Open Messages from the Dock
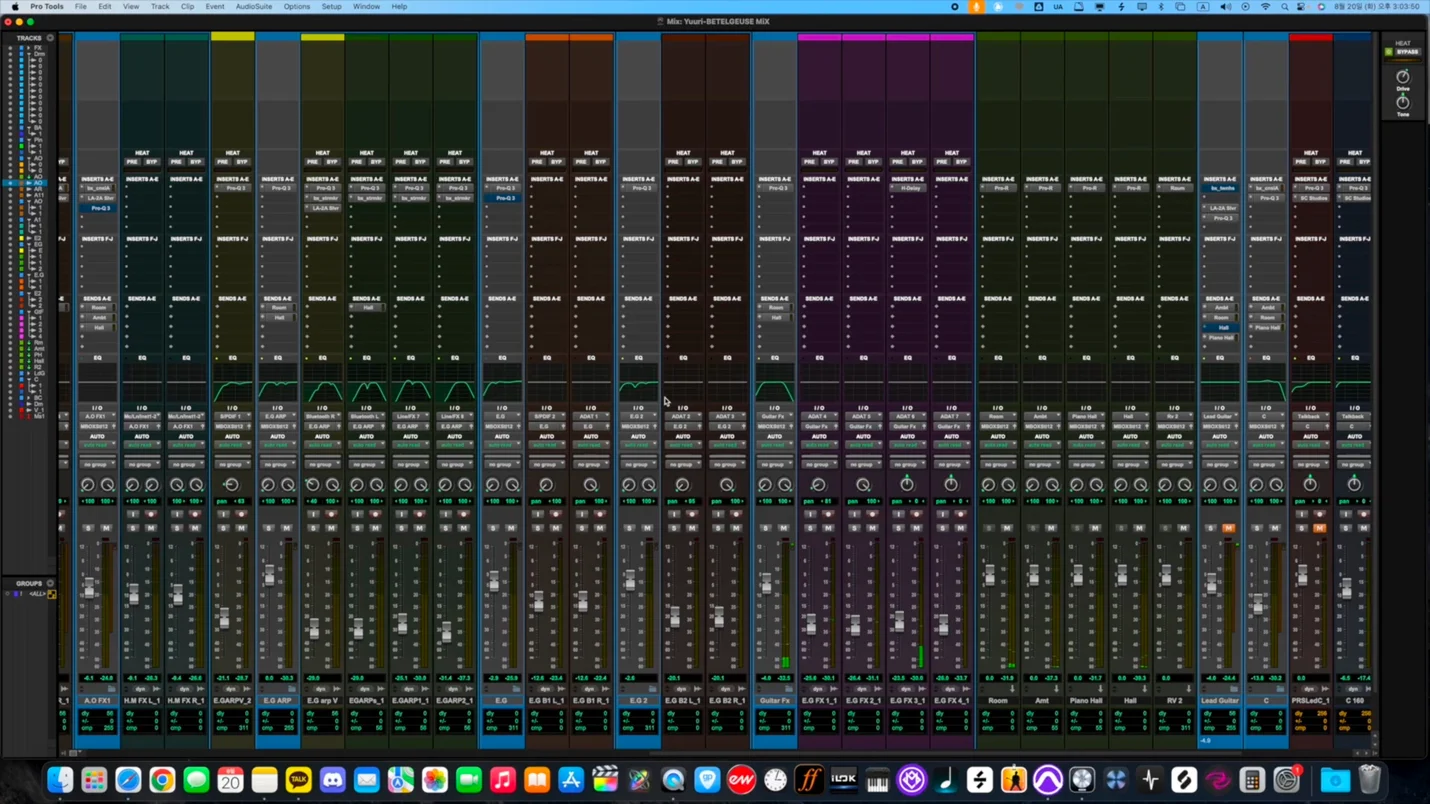This screenshot has height=804, width=1430. point(196,780)
